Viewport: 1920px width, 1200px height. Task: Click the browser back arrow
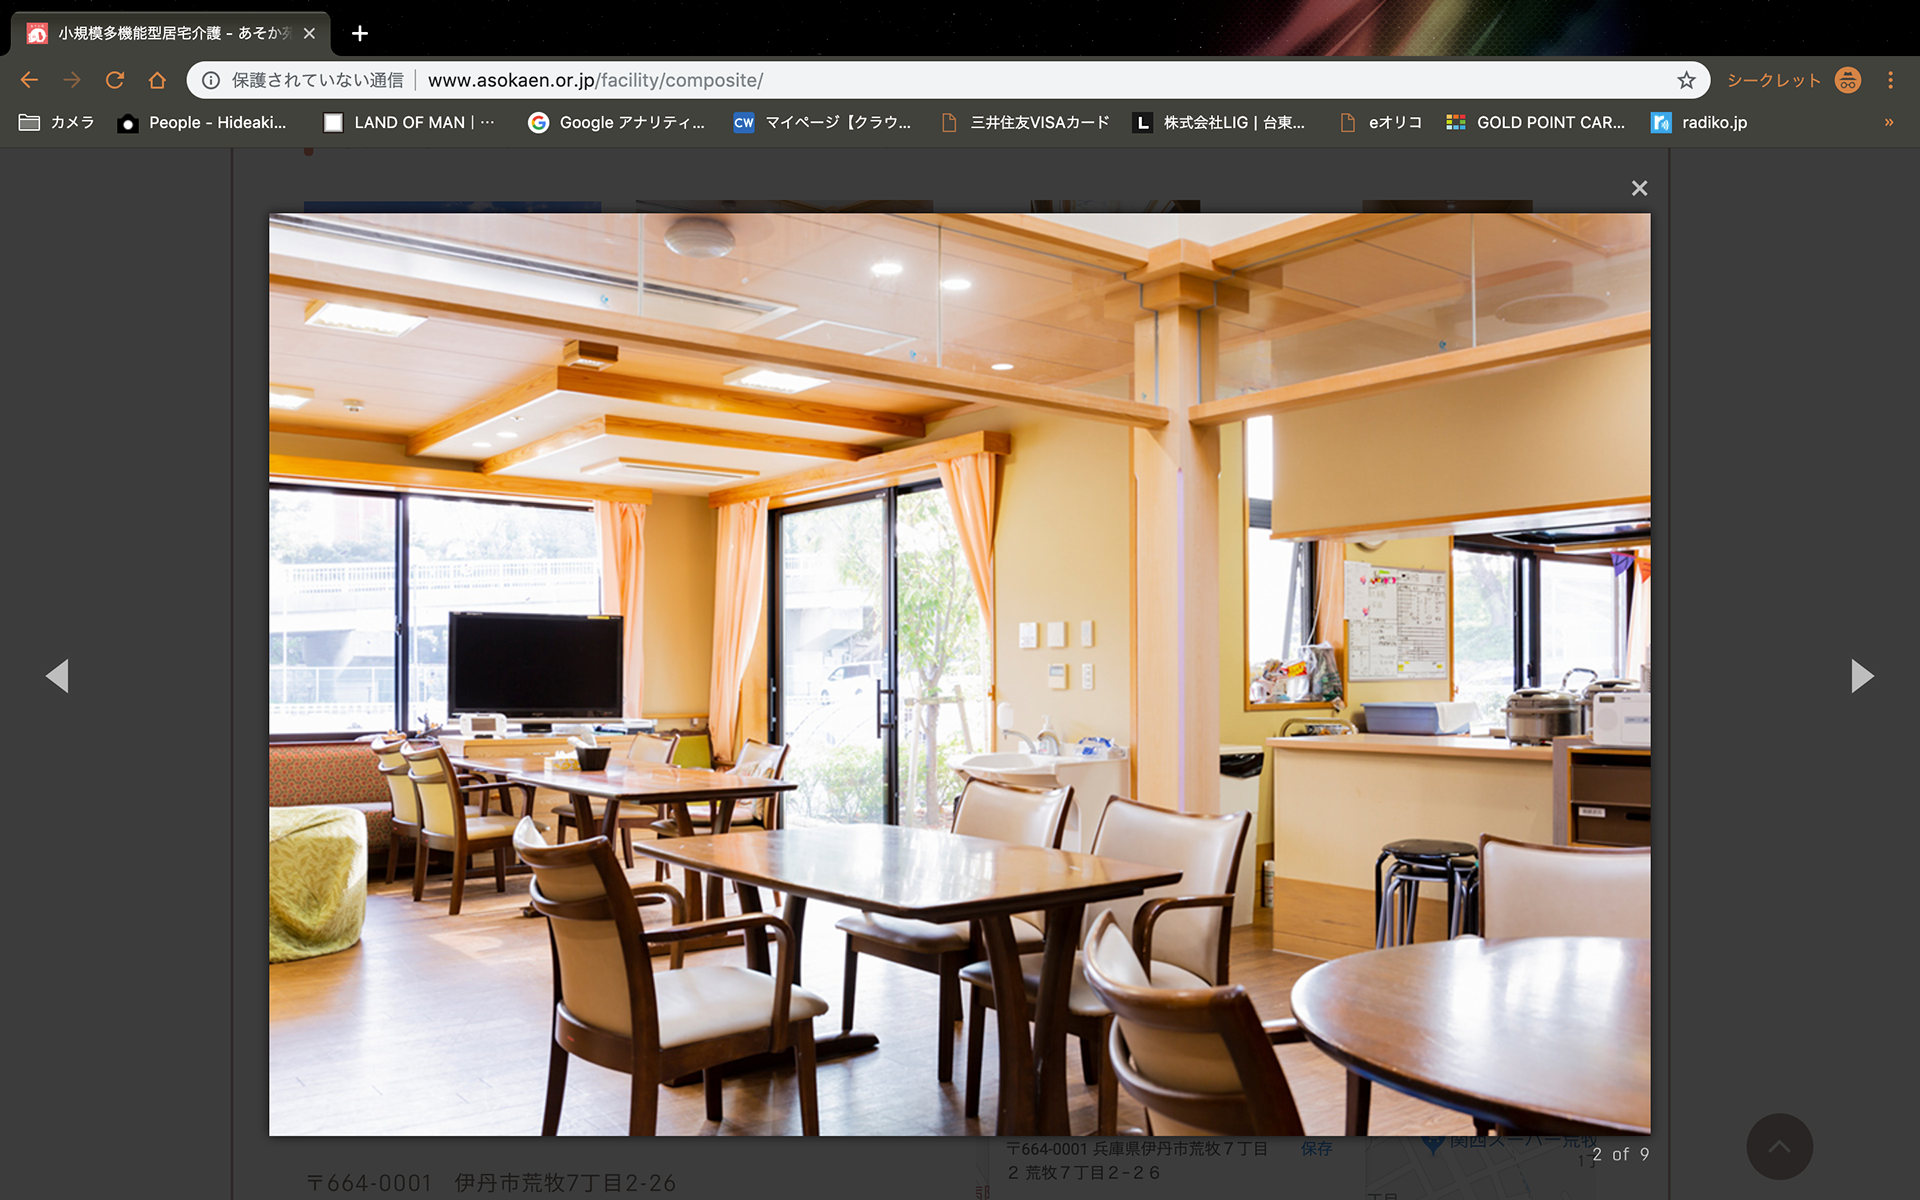coord(29,80)
